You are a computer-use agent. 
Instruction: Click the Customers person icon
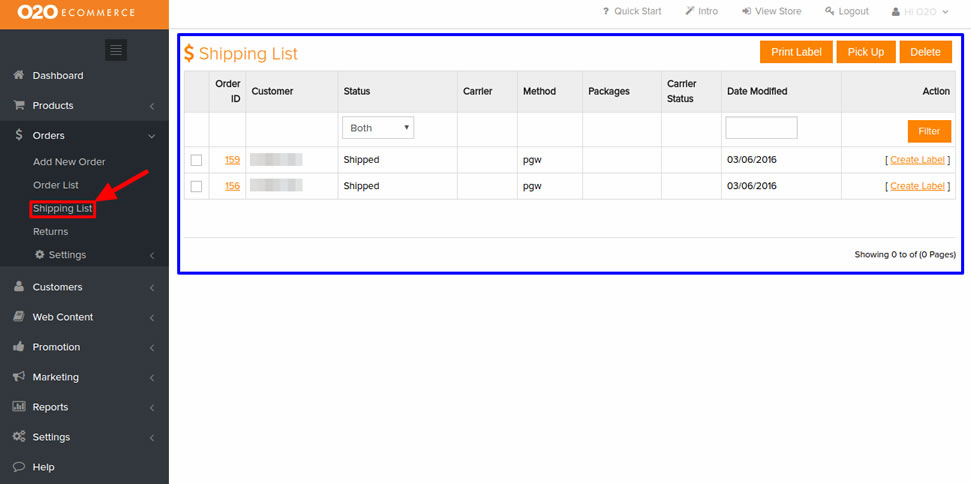pyautogui.click(x=18, y=287)
